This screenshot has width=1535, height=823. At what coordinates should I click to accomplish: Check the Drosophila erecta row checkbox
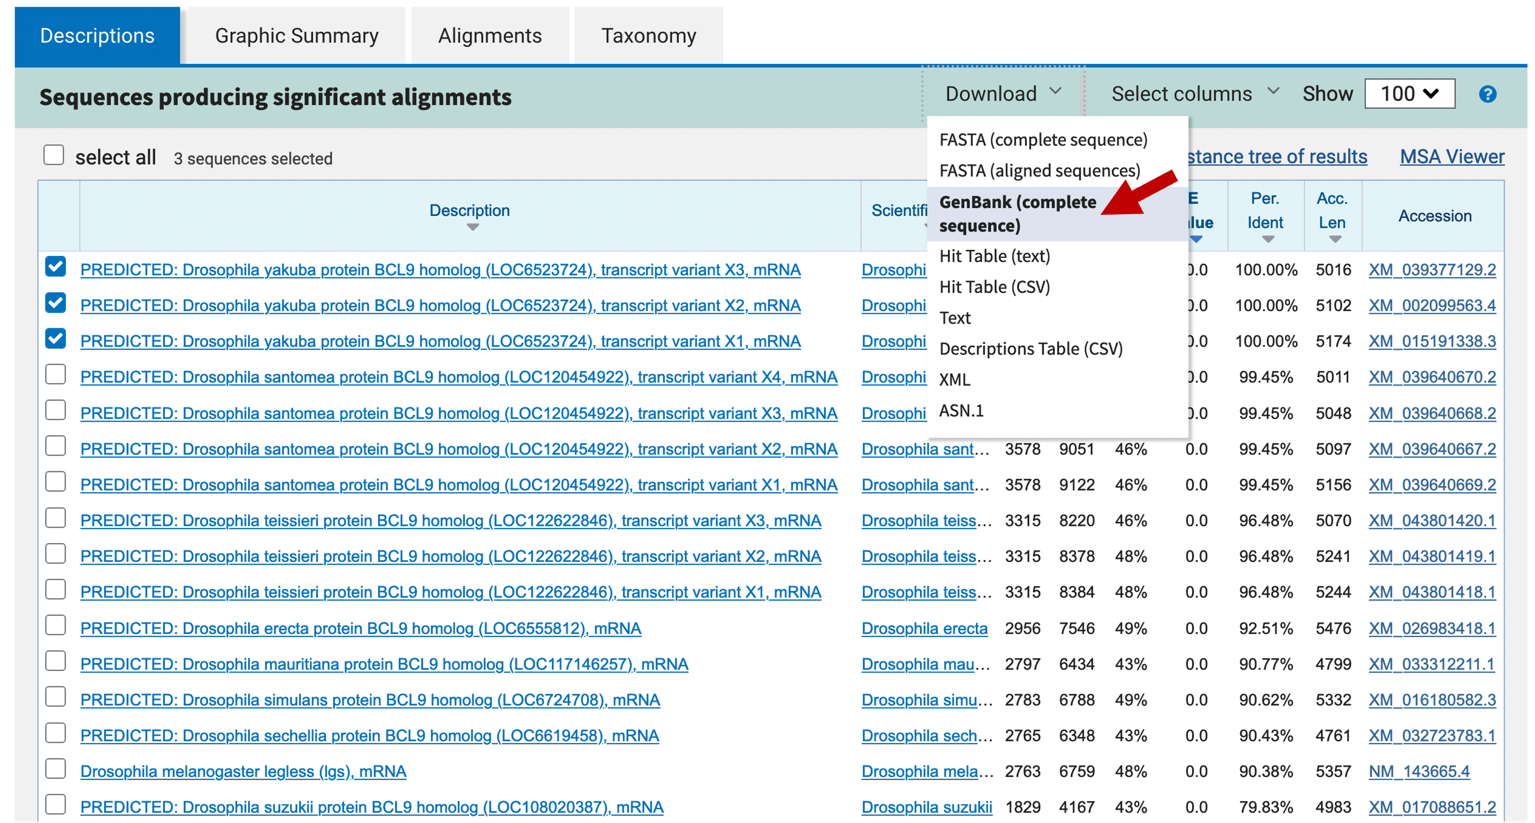pos(56,626)
